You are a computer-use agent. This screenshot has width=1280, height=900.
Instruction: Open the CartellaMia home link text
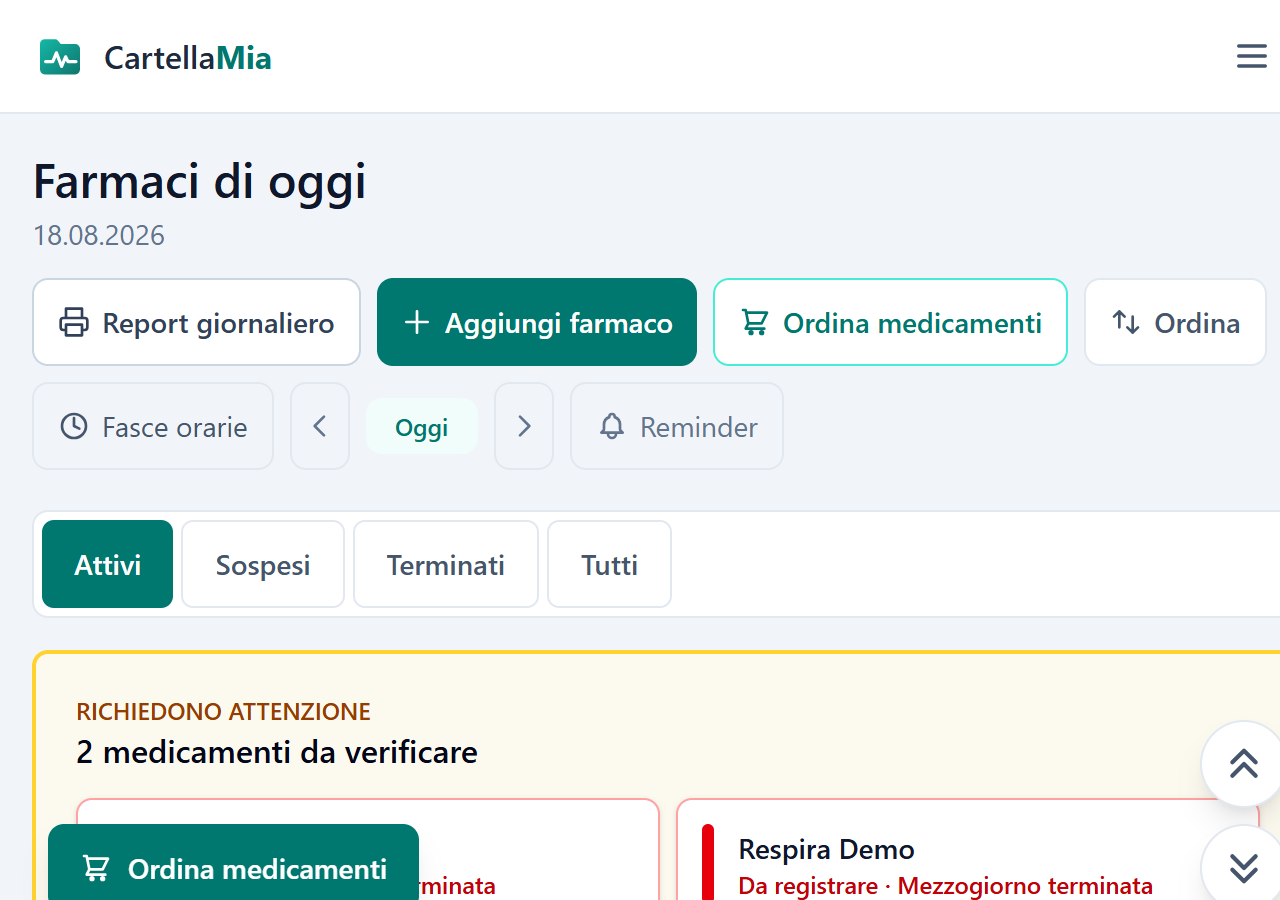[x=188, y=58]
